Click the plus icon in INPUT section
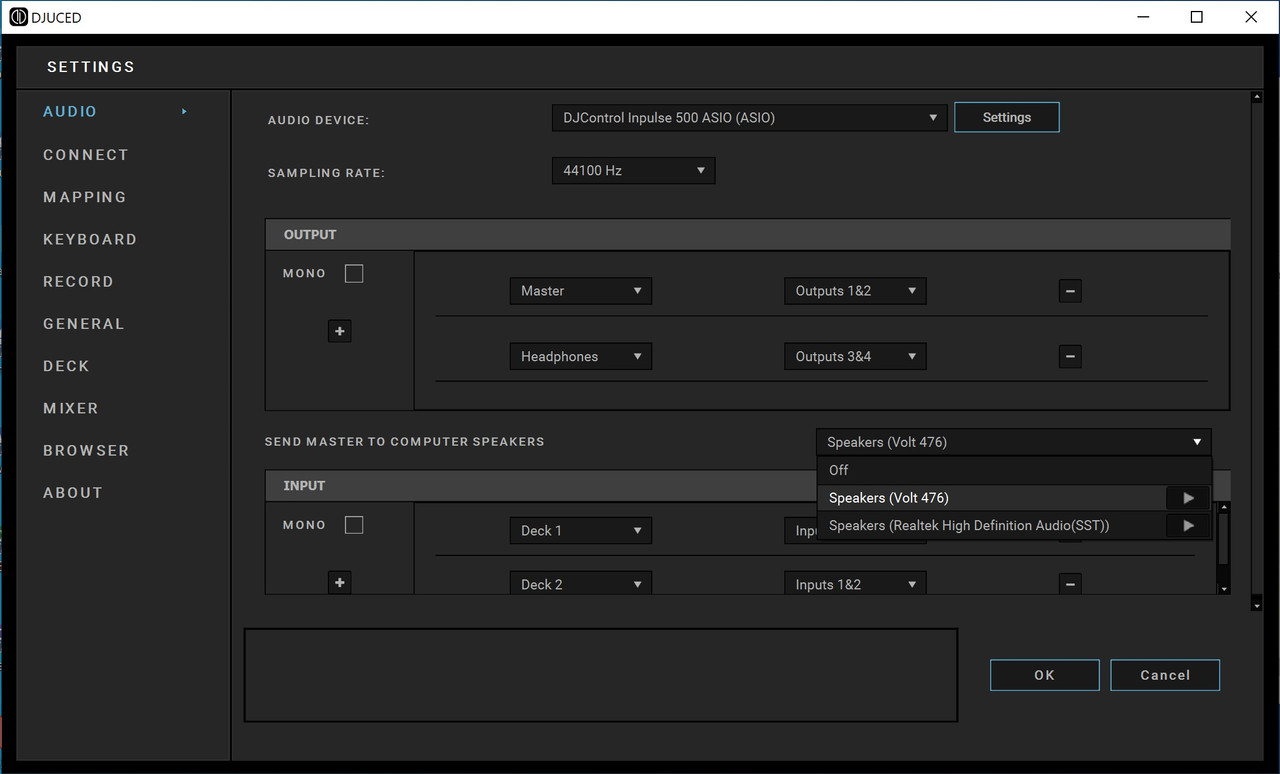The image size is (1280, 774). click(340, 582)
